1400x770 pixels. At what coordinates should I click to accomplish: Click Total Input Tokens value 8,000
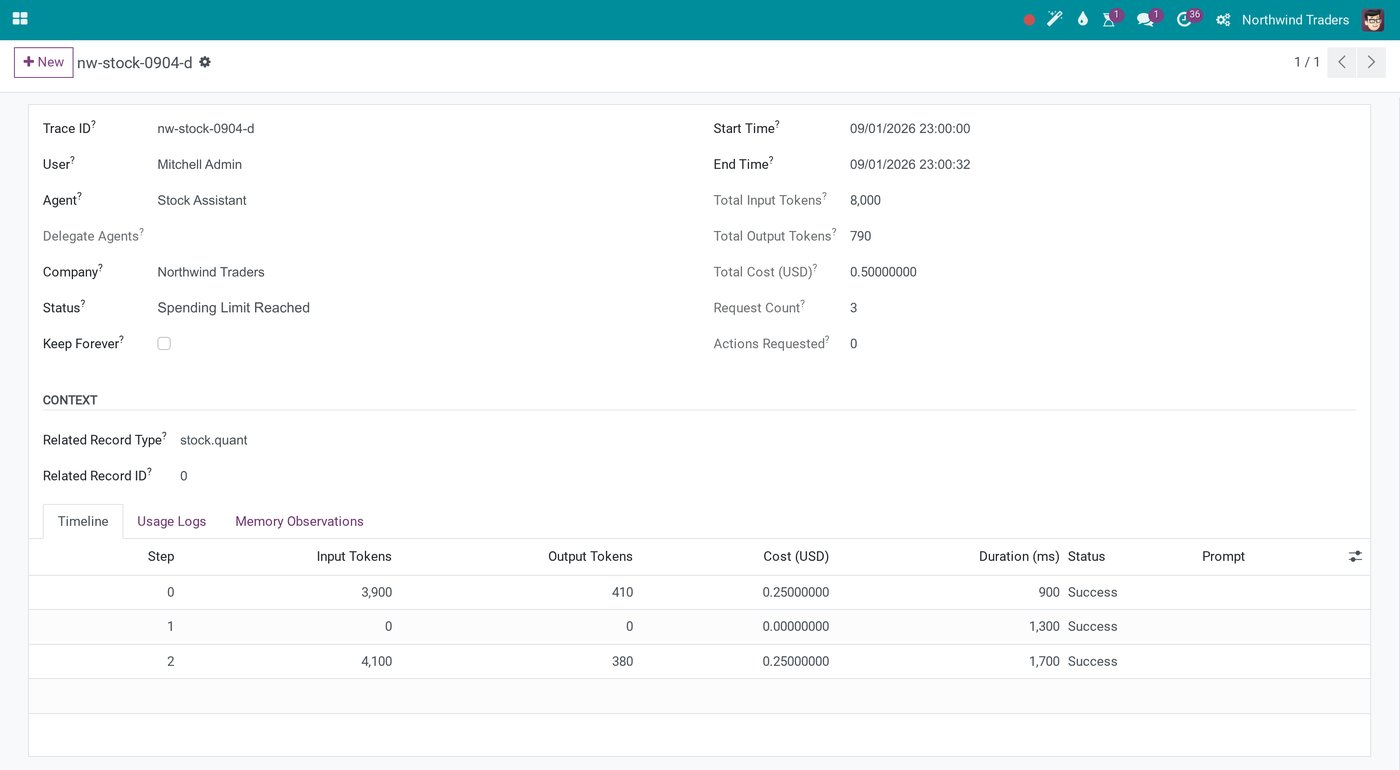[x=865, y=200]
